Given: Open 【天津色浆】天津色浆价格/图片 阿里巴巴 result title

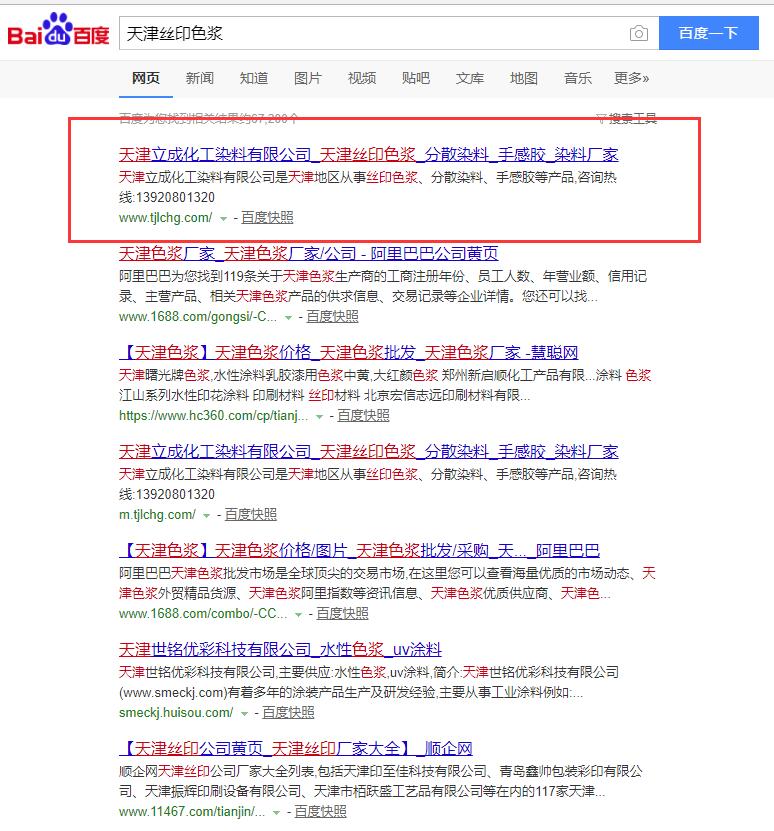Looking at the screenshot, I should (359, 551).
